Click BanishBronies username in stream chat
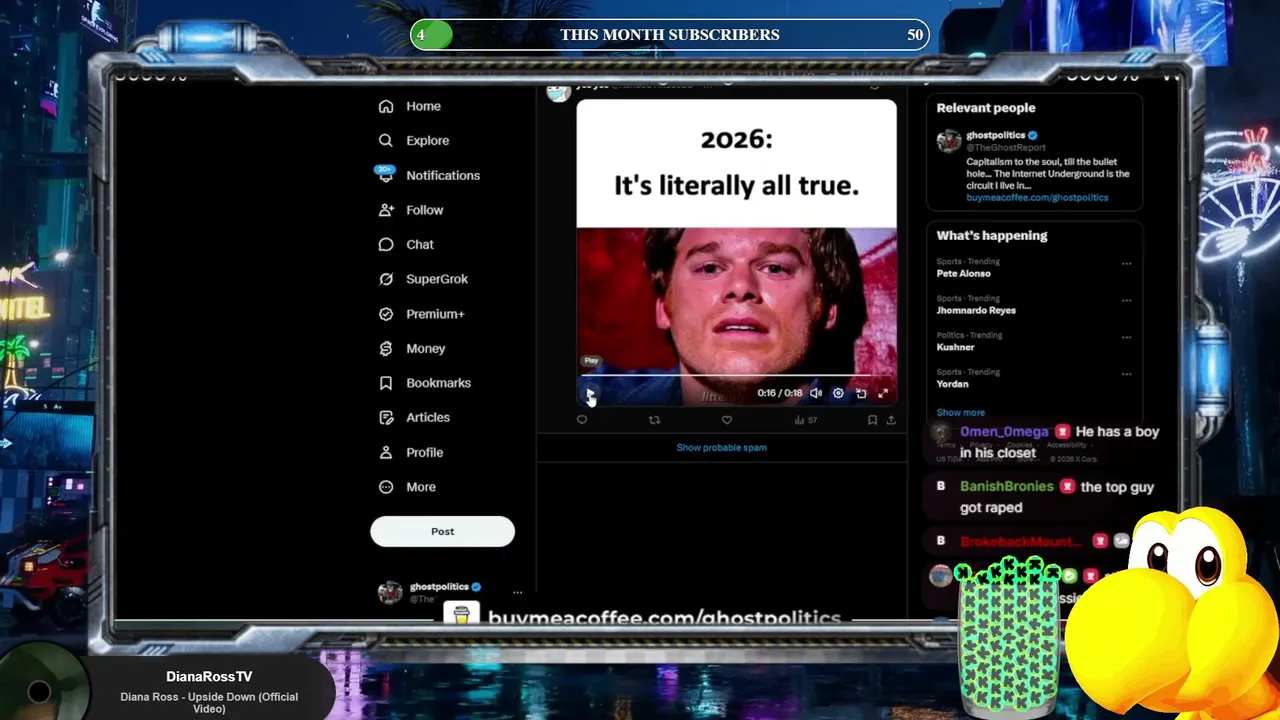 tap(1007, 487)
